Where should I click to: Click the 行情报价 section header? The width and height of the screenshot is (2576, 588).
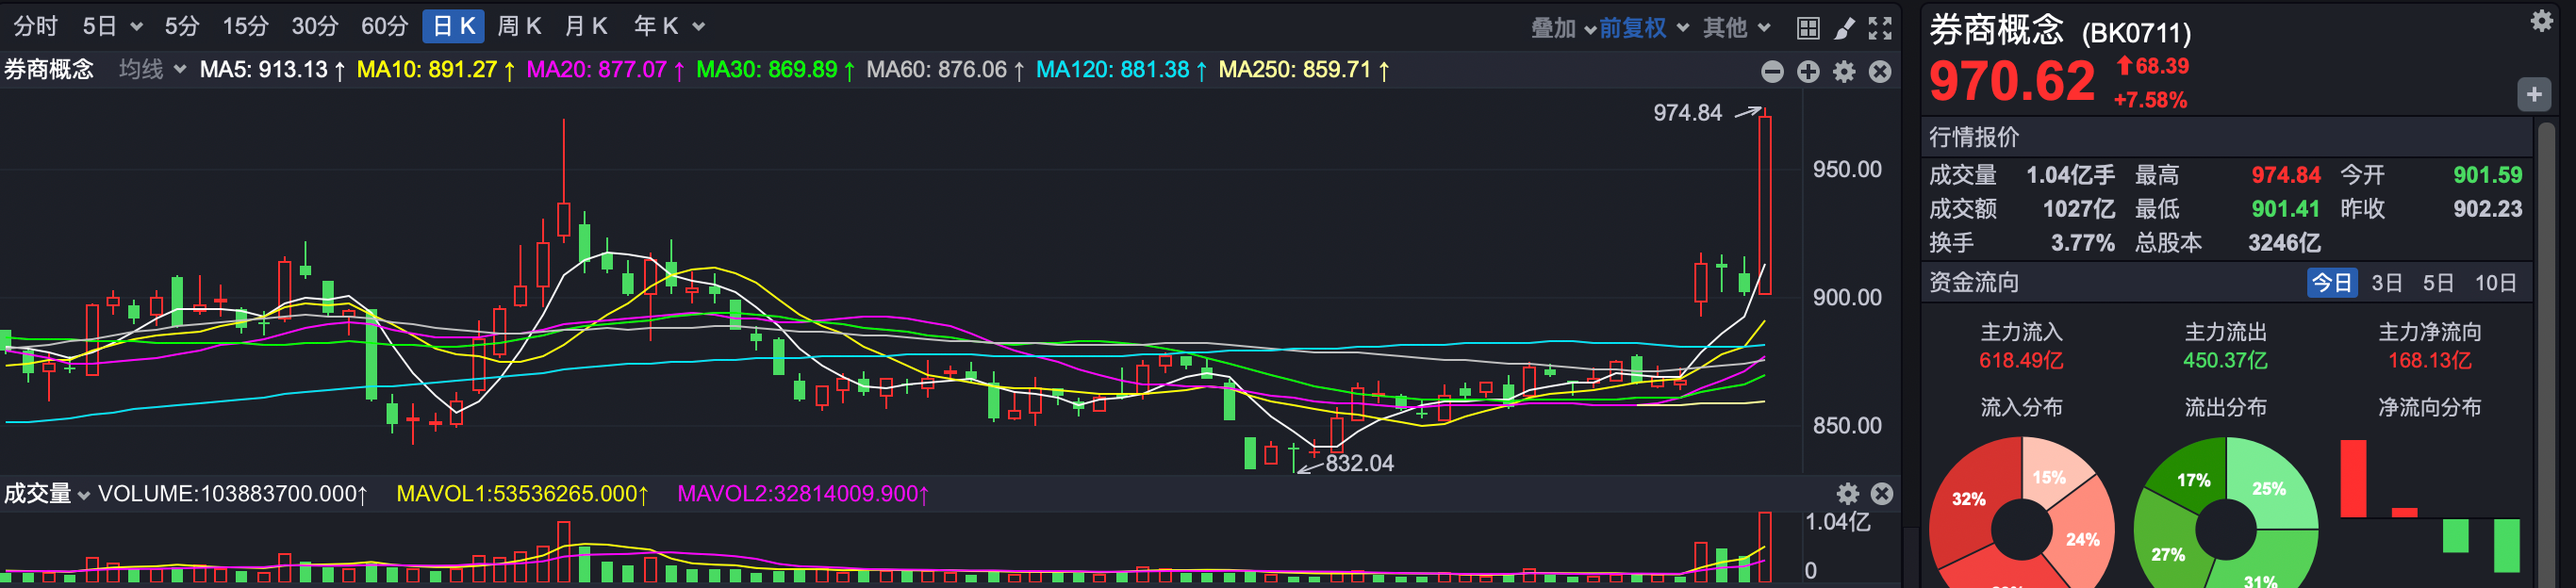click(x=1974, y=137)
